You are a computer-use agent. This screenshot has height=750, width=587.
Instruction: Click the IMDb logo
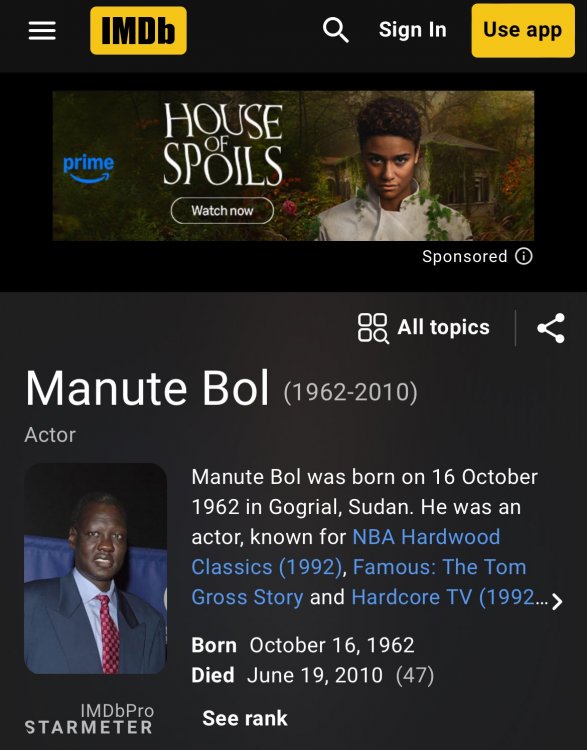coord(138,31)
